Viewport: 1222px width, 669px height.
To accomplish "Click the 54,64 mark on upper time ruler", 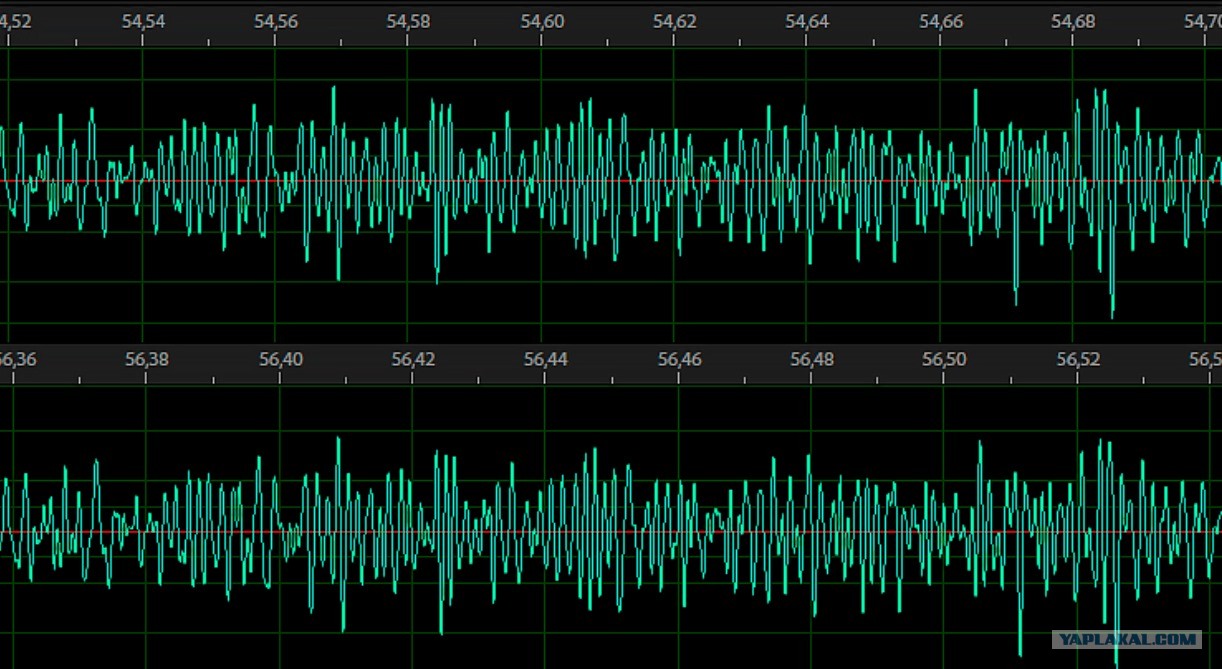I will tap(808, 21).
